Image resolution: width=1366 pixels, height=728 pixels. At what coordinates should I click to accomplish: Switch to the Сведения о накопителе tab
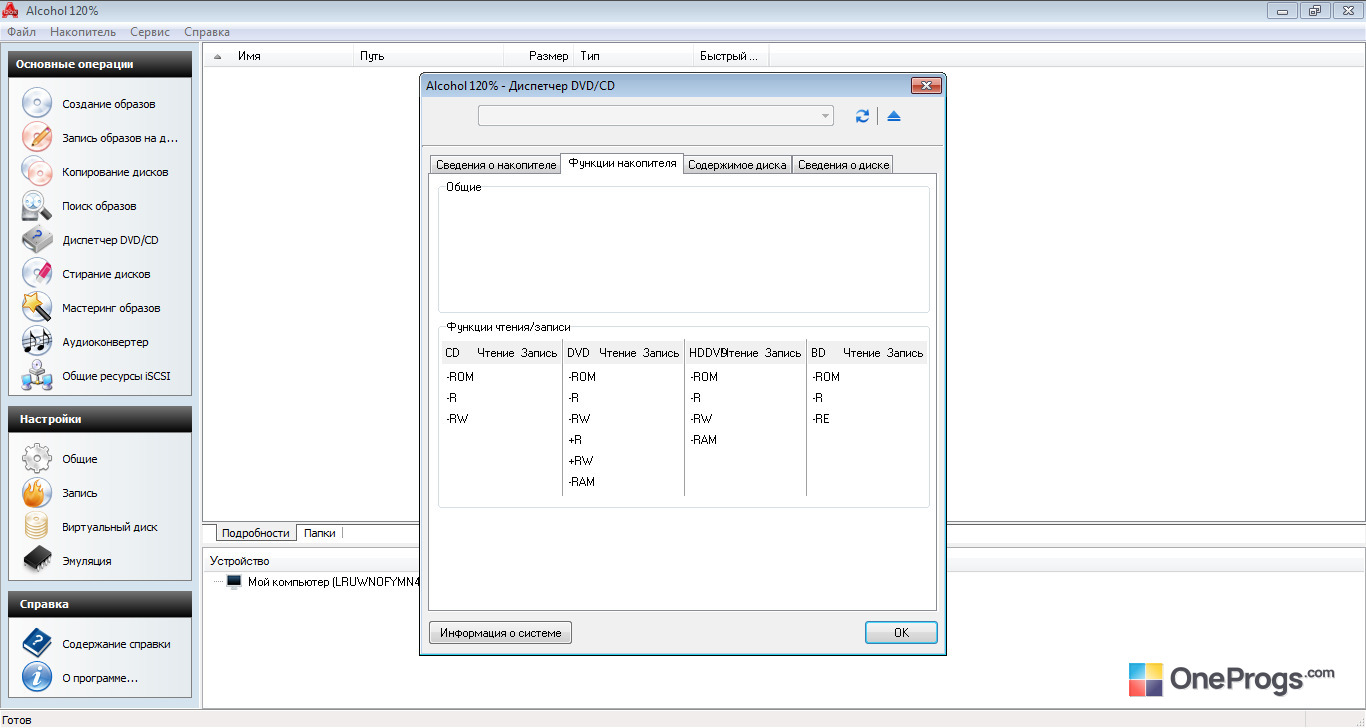pyautogui.click(x=496, y=165)
